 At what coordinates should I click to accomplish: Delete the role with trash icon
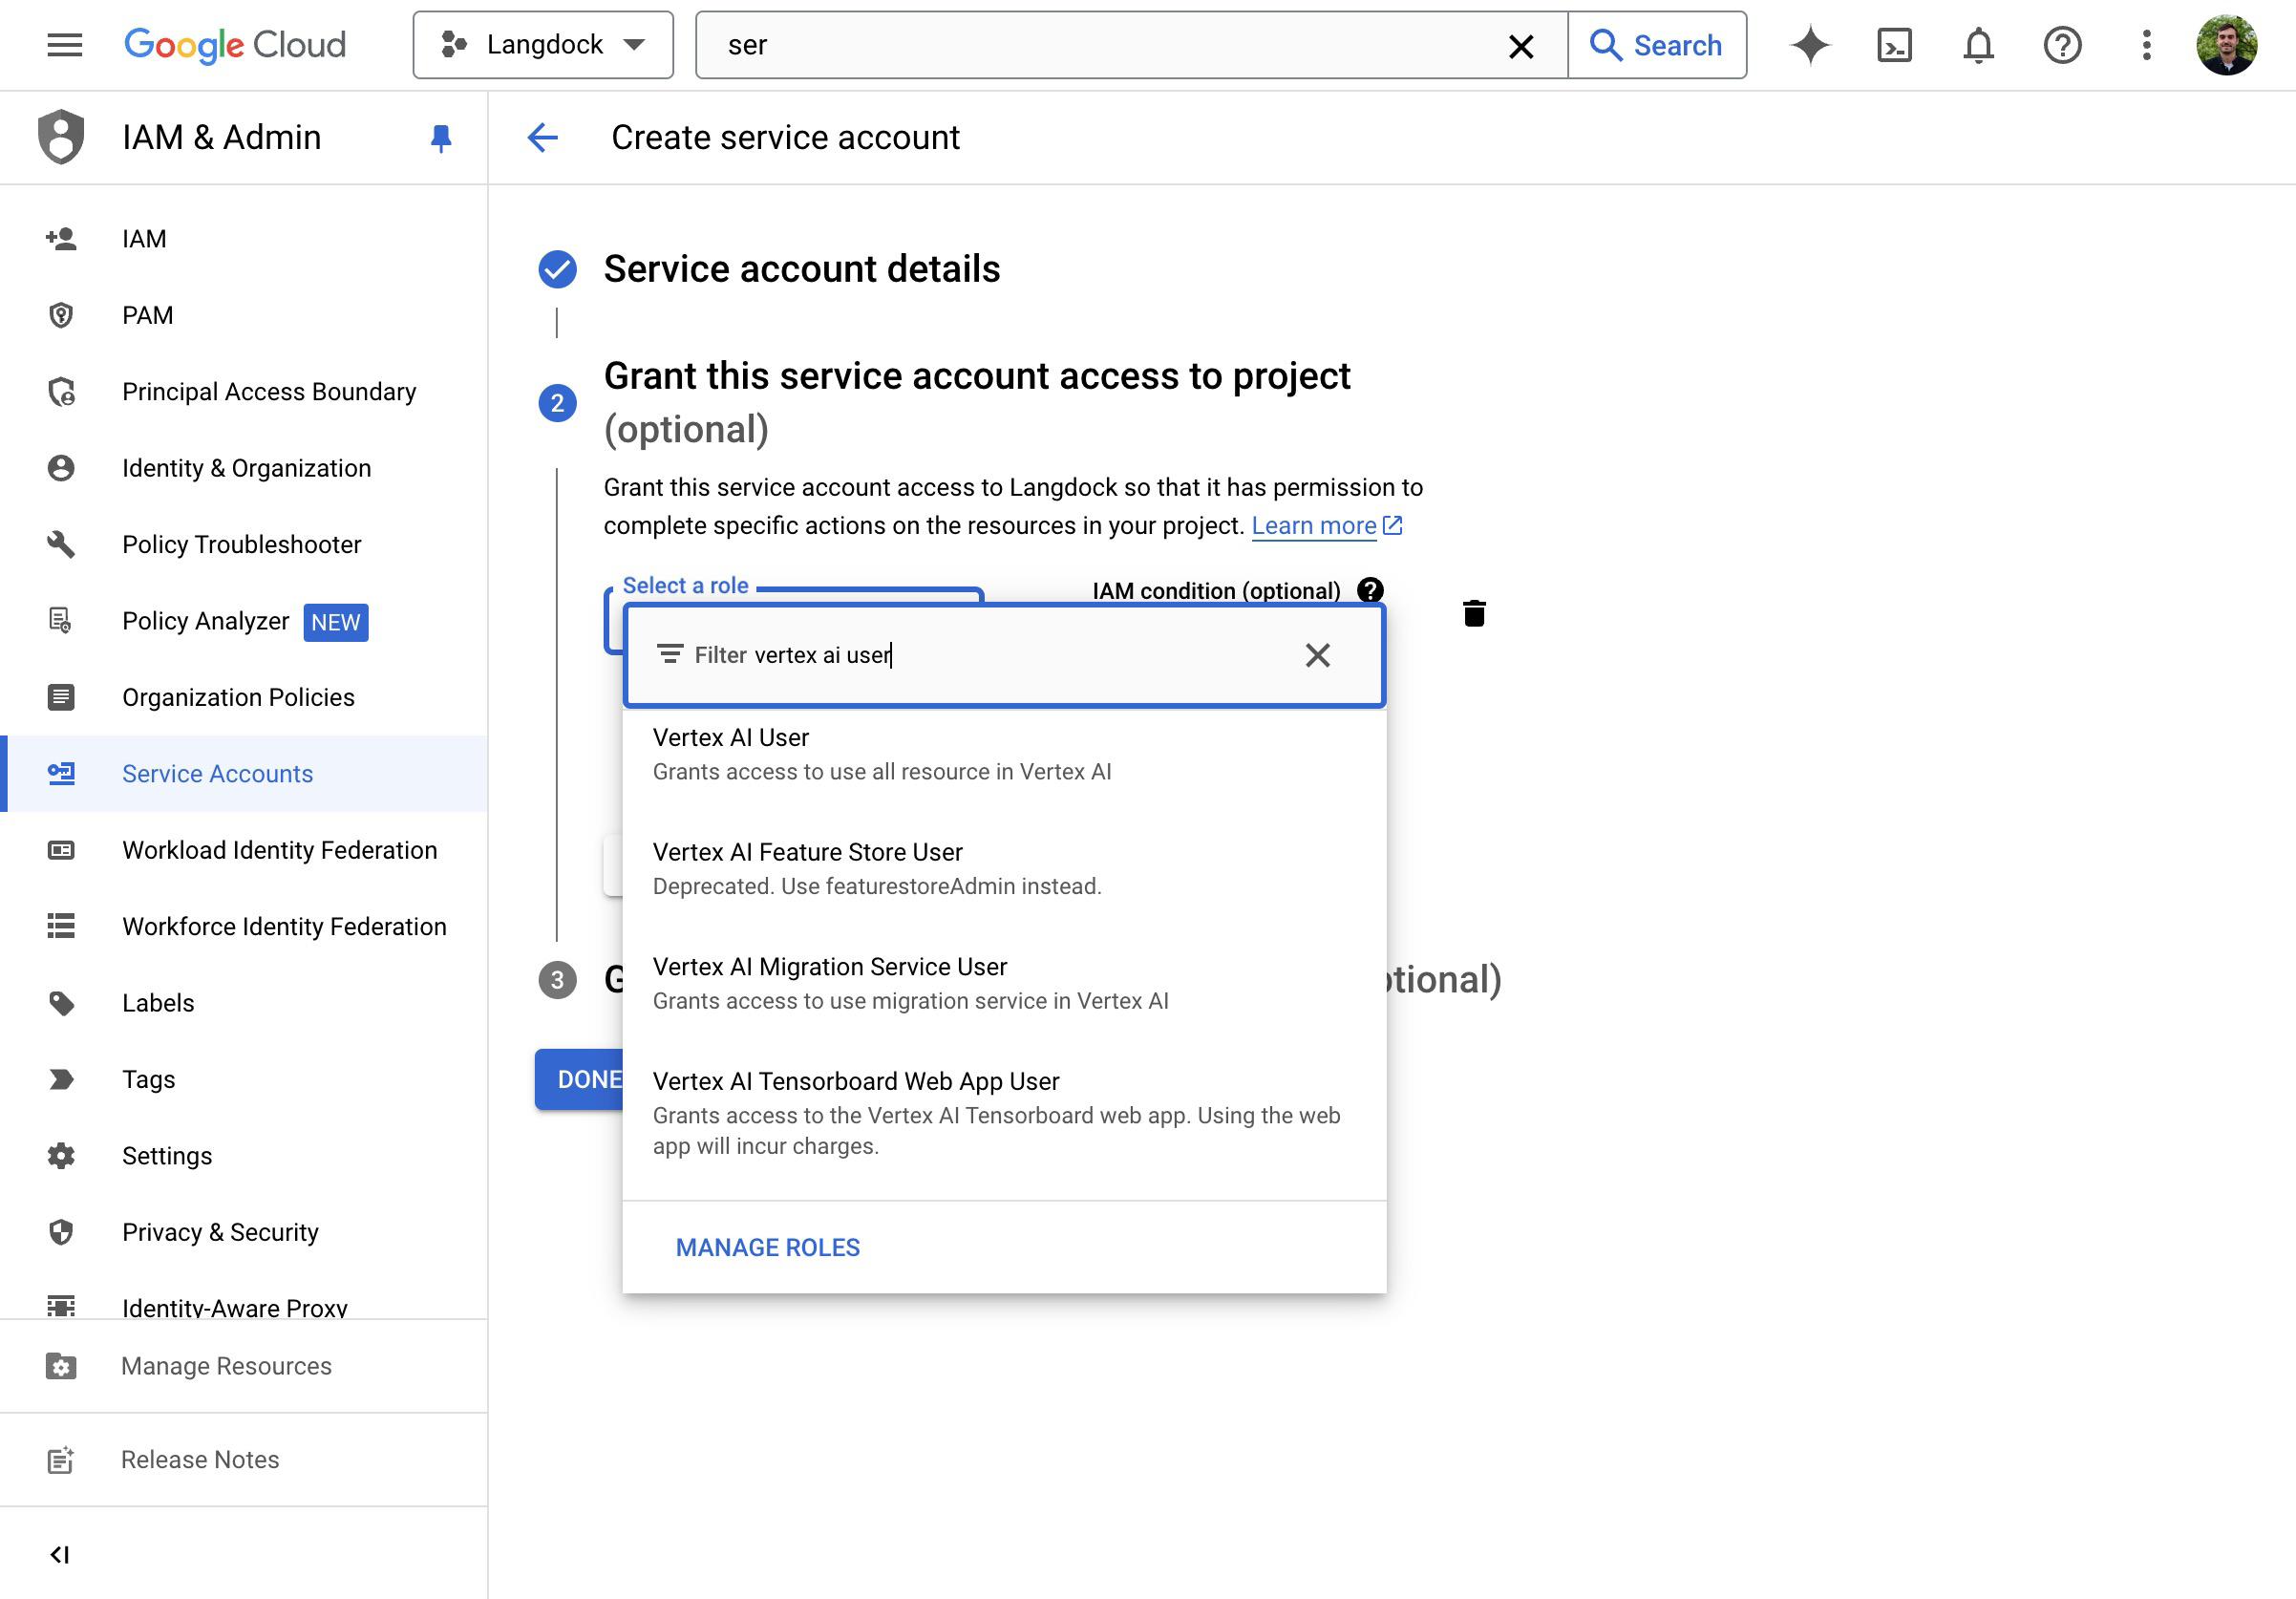click(x=1474, y=613)
